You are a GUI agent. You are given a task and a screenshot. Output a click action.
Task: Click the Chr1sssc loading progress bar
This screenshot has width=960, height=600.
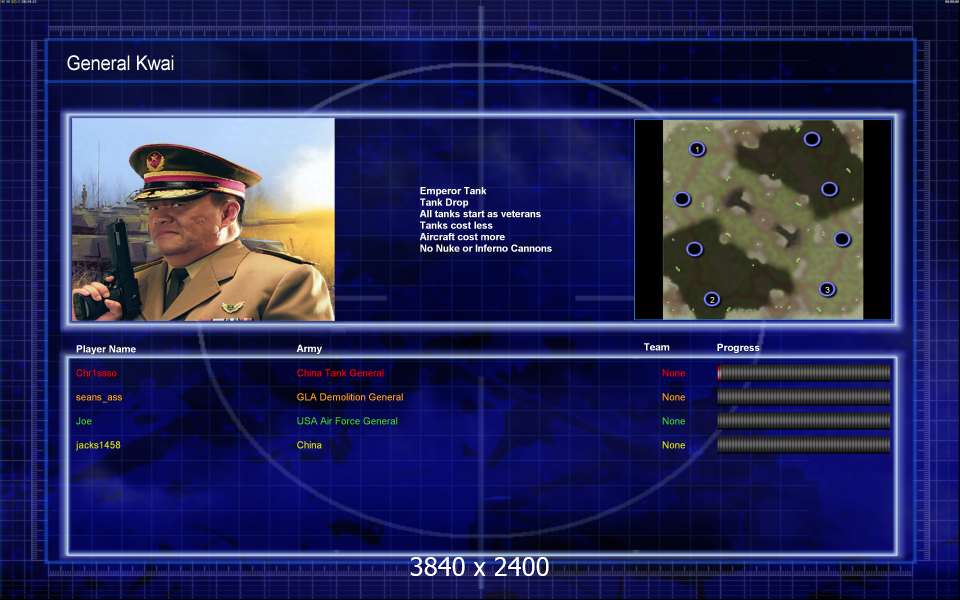(x=803, y=372)
